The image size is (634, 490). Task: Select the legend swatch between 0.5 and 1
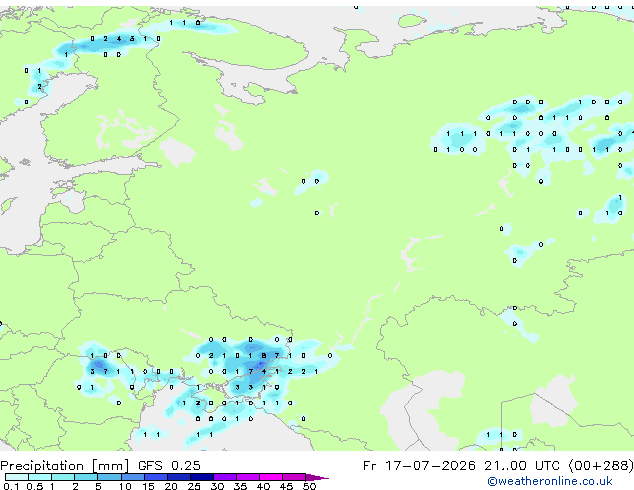tap(40, 477)
